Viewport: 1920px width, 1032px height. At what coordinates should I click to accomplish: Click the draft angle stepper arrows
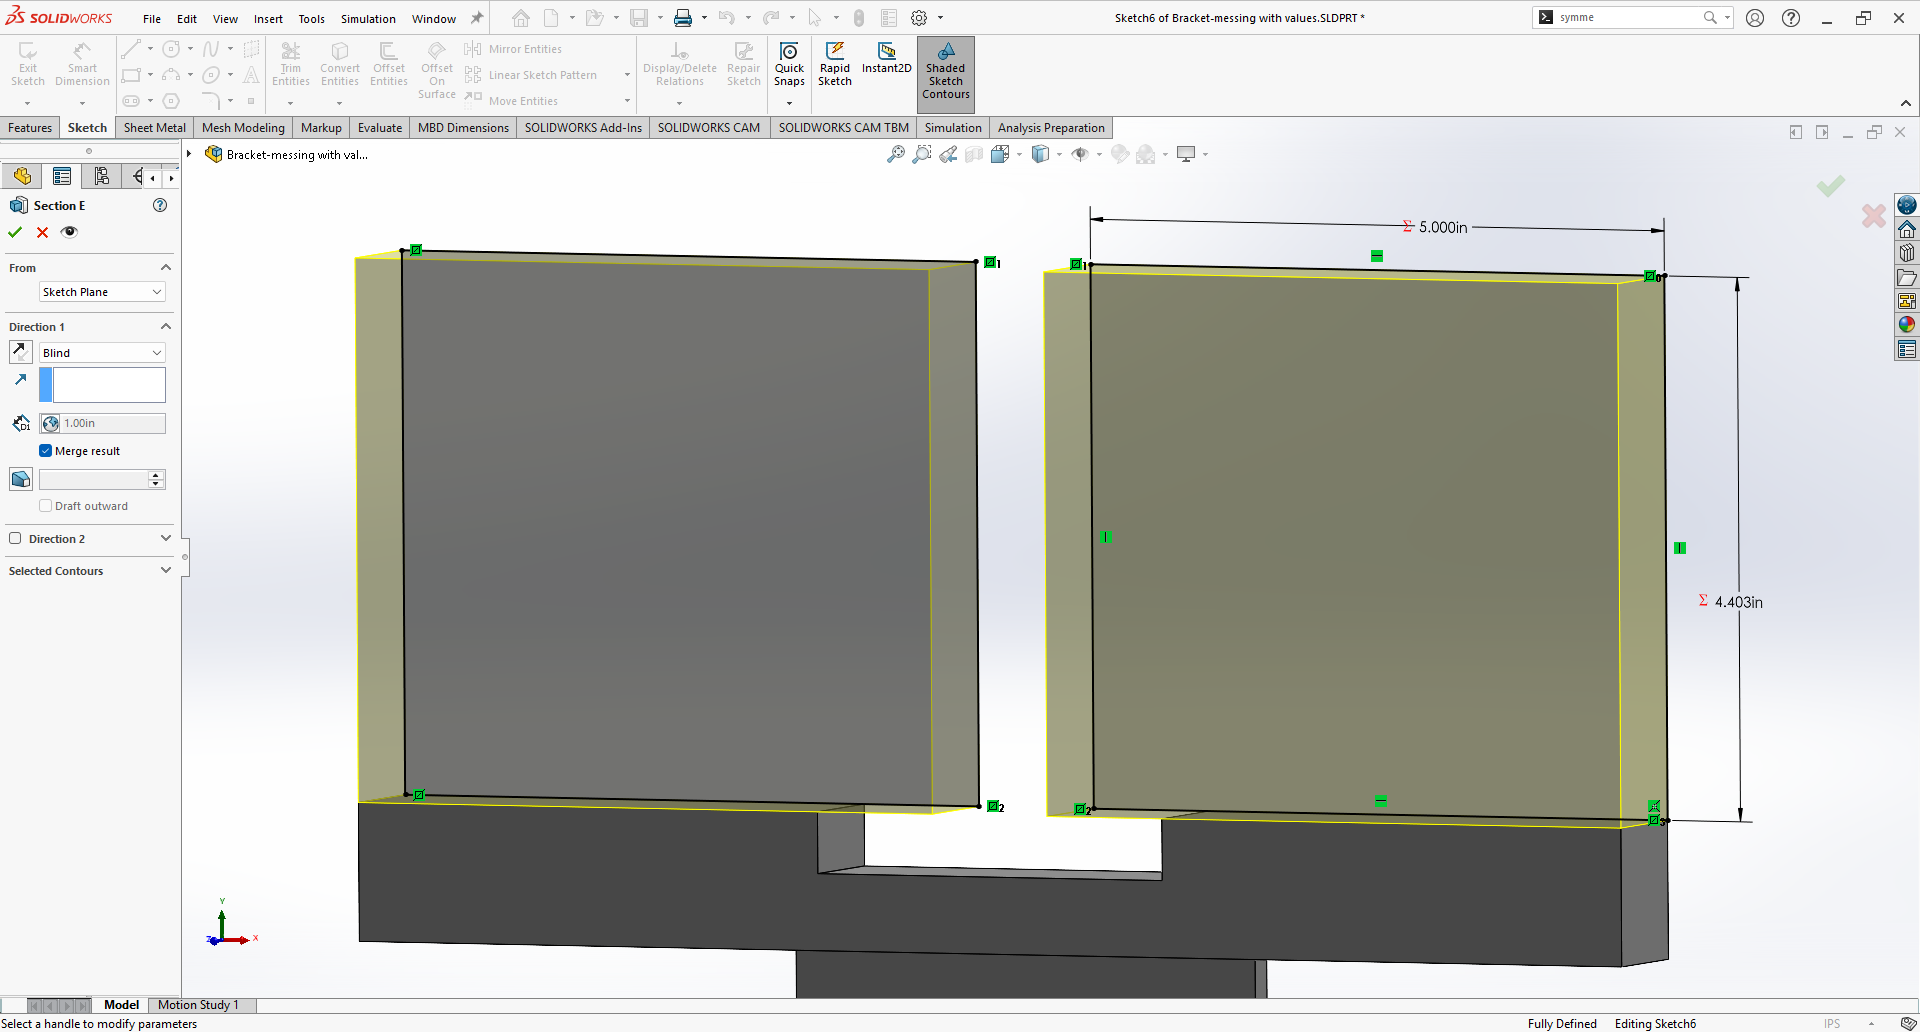[156, 479]
